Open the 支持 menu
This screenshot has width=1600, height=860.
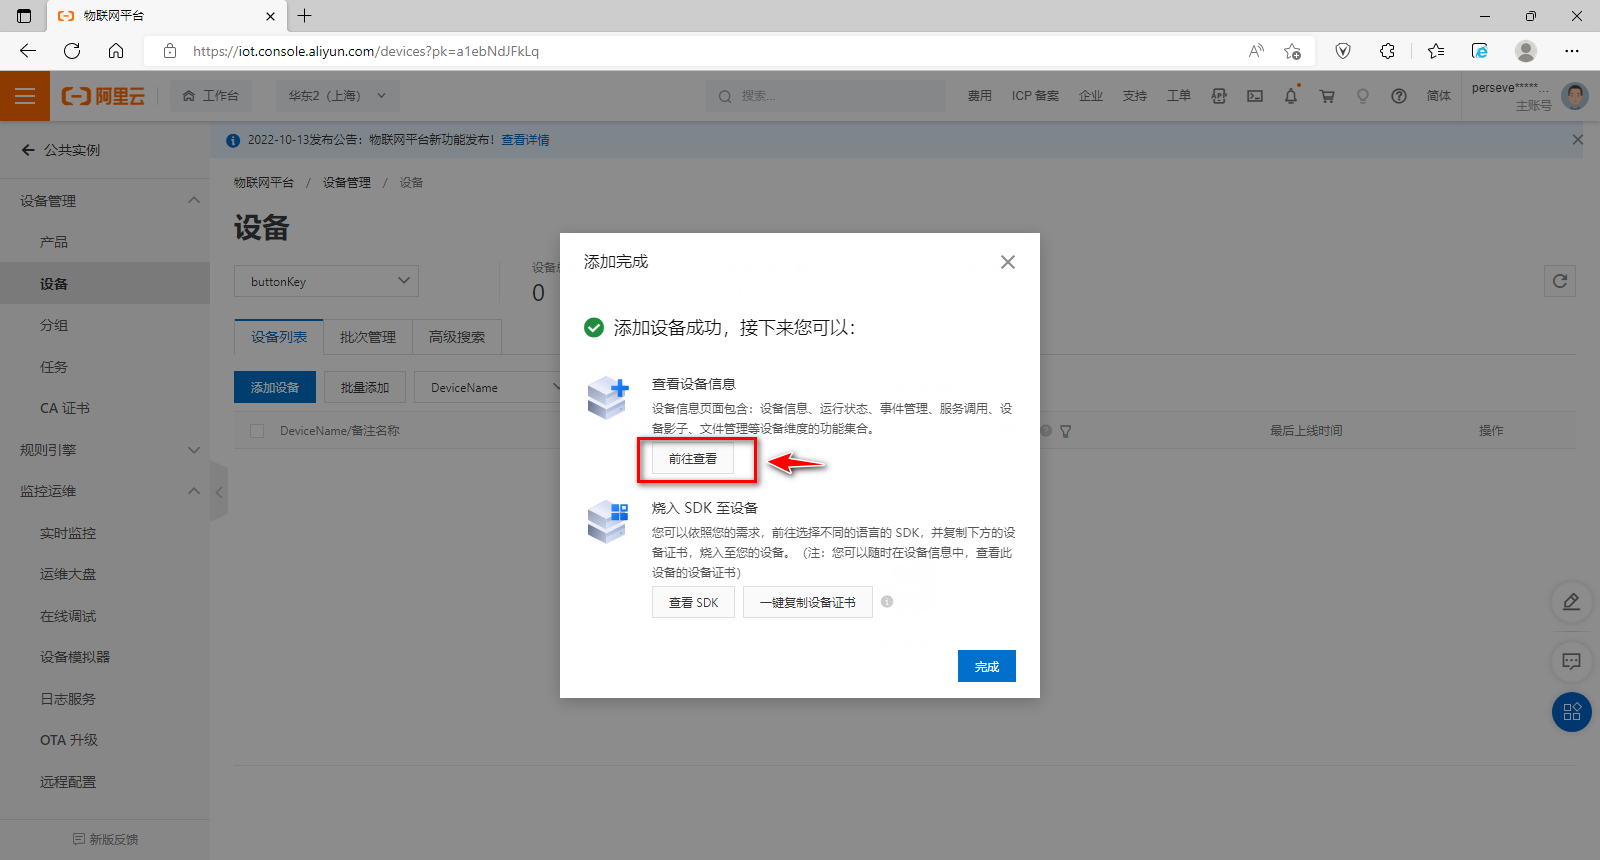(1134, 96)
